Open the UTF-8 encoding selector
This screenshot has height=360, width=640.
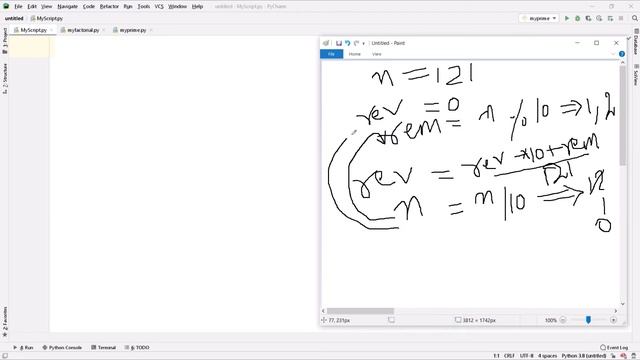(x=526, y=356)
